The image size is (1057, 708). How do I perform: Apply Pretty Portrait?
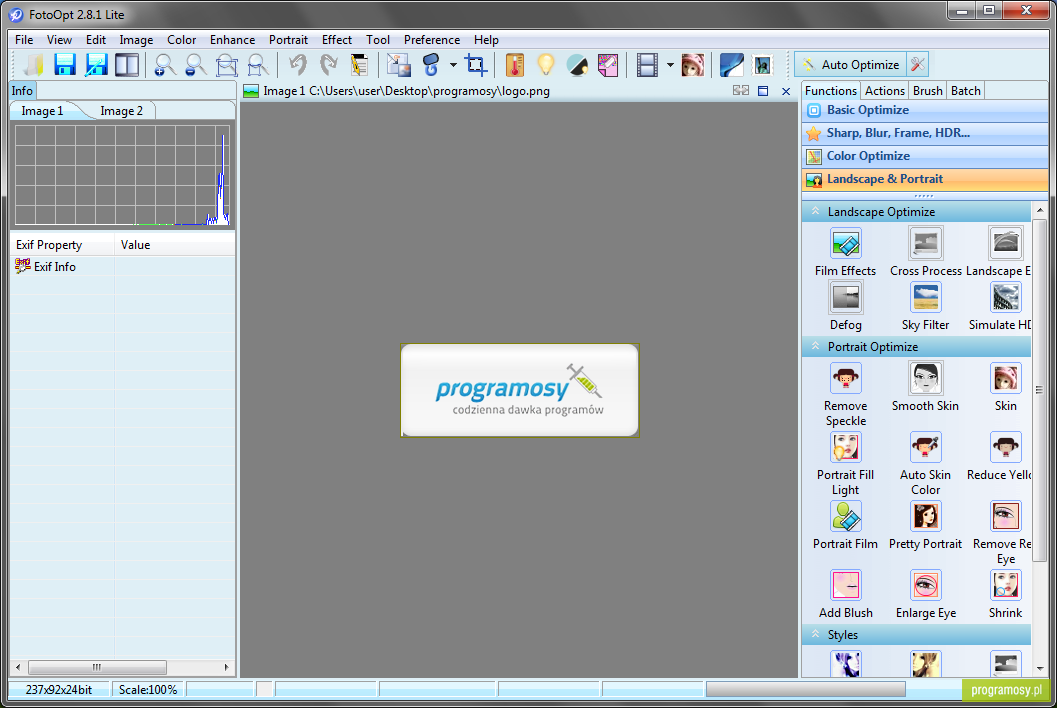926,526
